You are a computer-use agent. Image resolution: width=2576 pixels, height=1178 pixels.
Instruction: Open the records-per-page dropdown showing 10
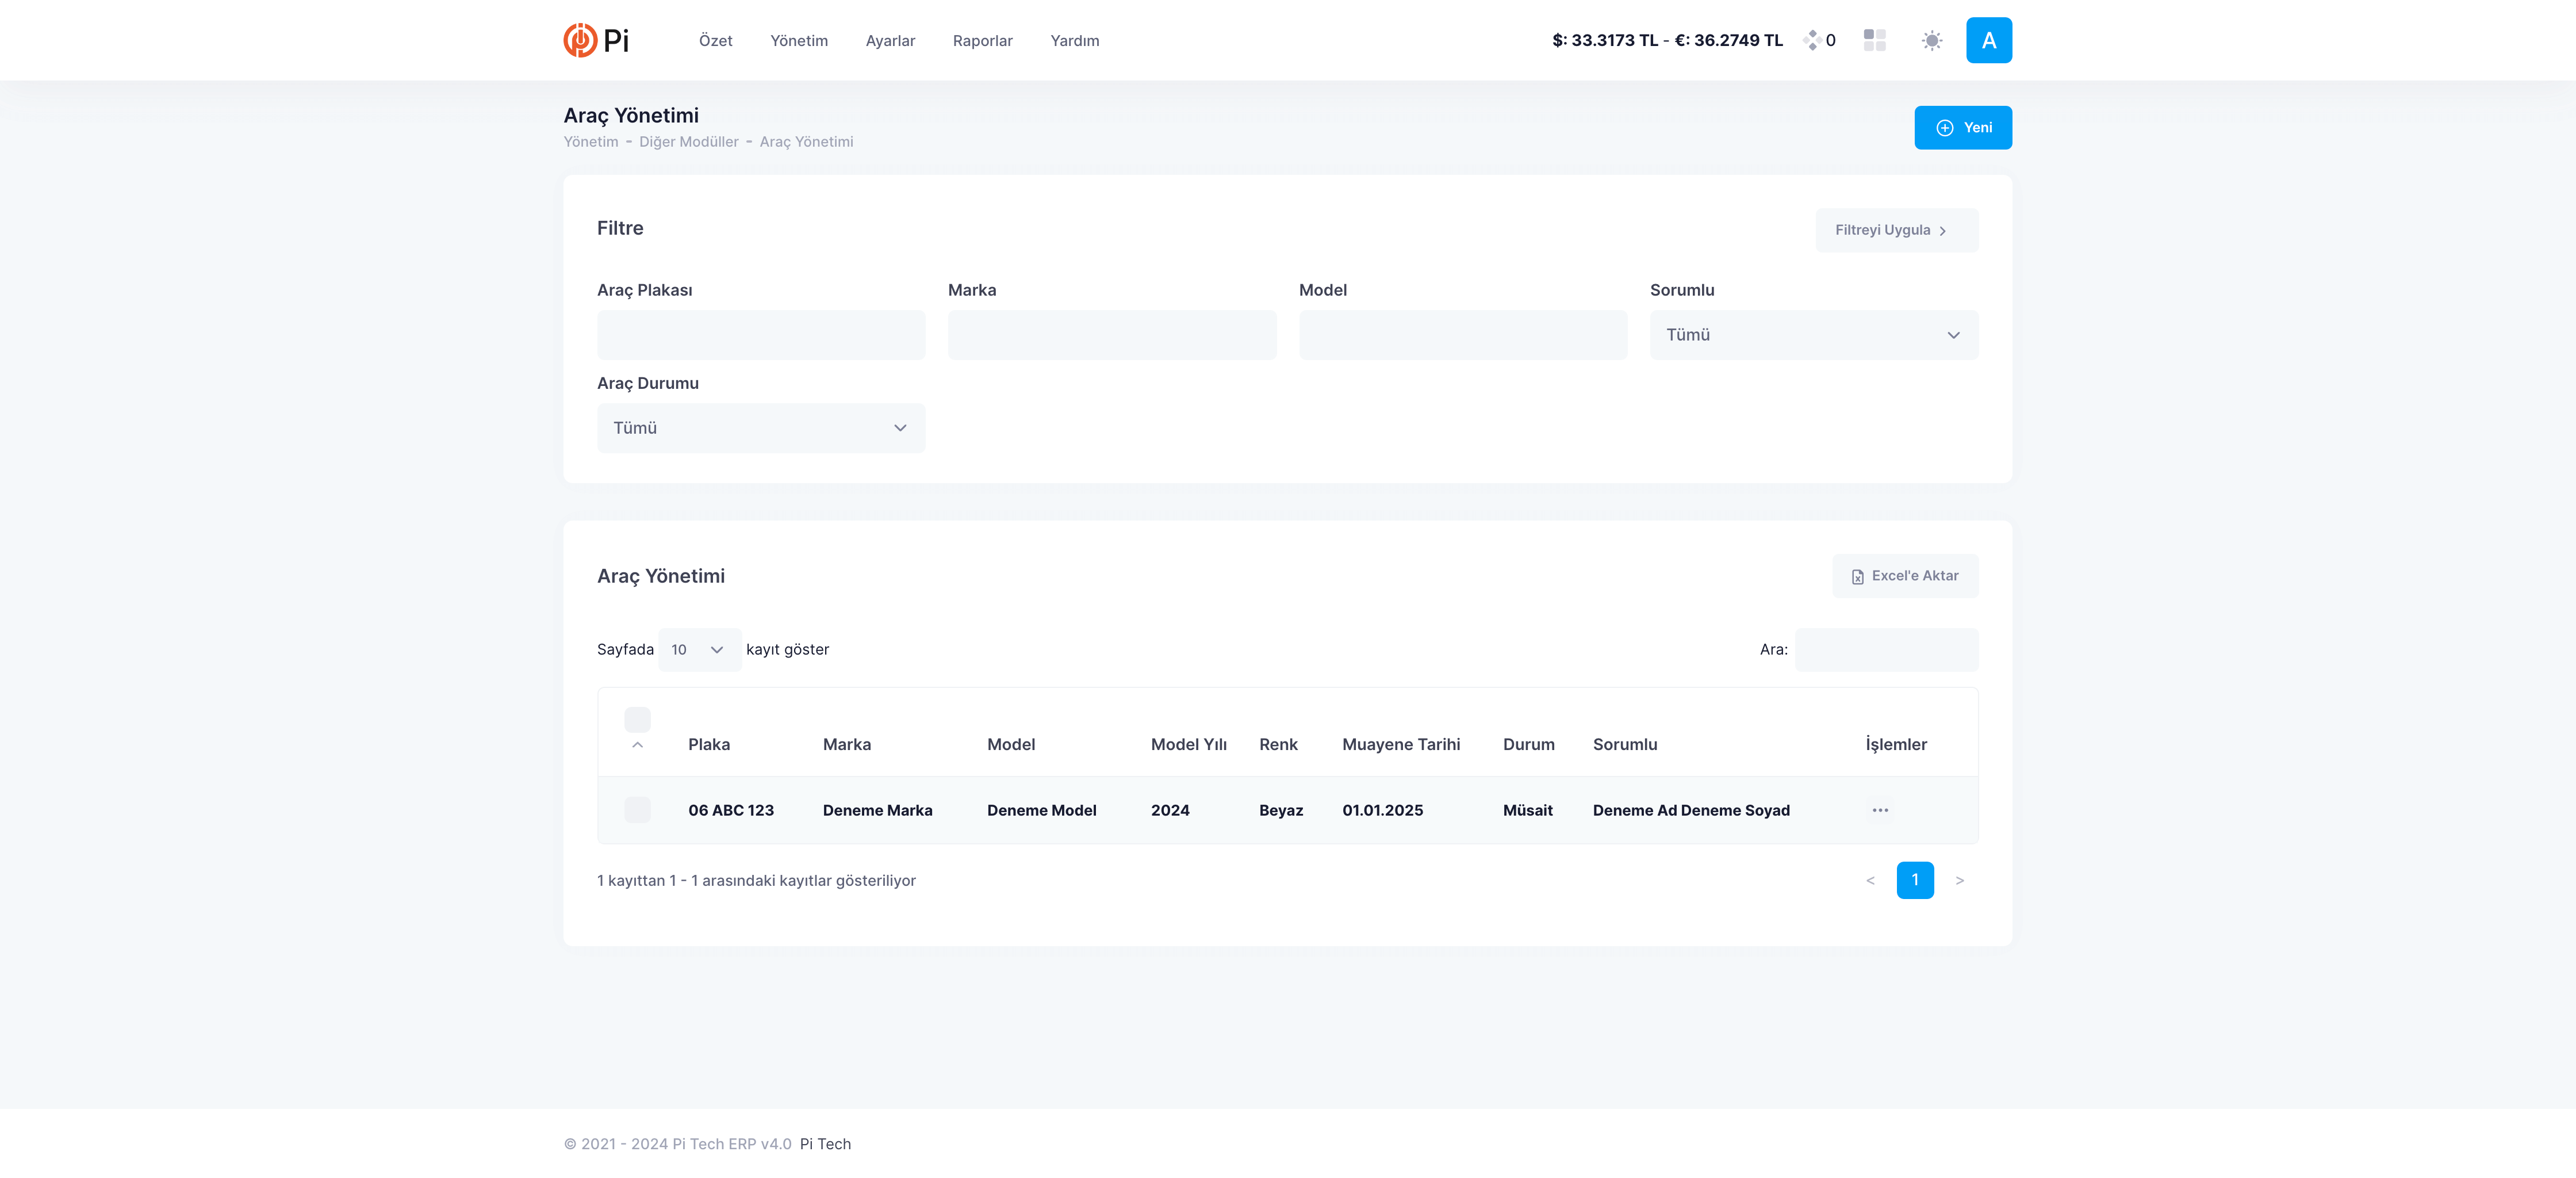click(698, 650)
